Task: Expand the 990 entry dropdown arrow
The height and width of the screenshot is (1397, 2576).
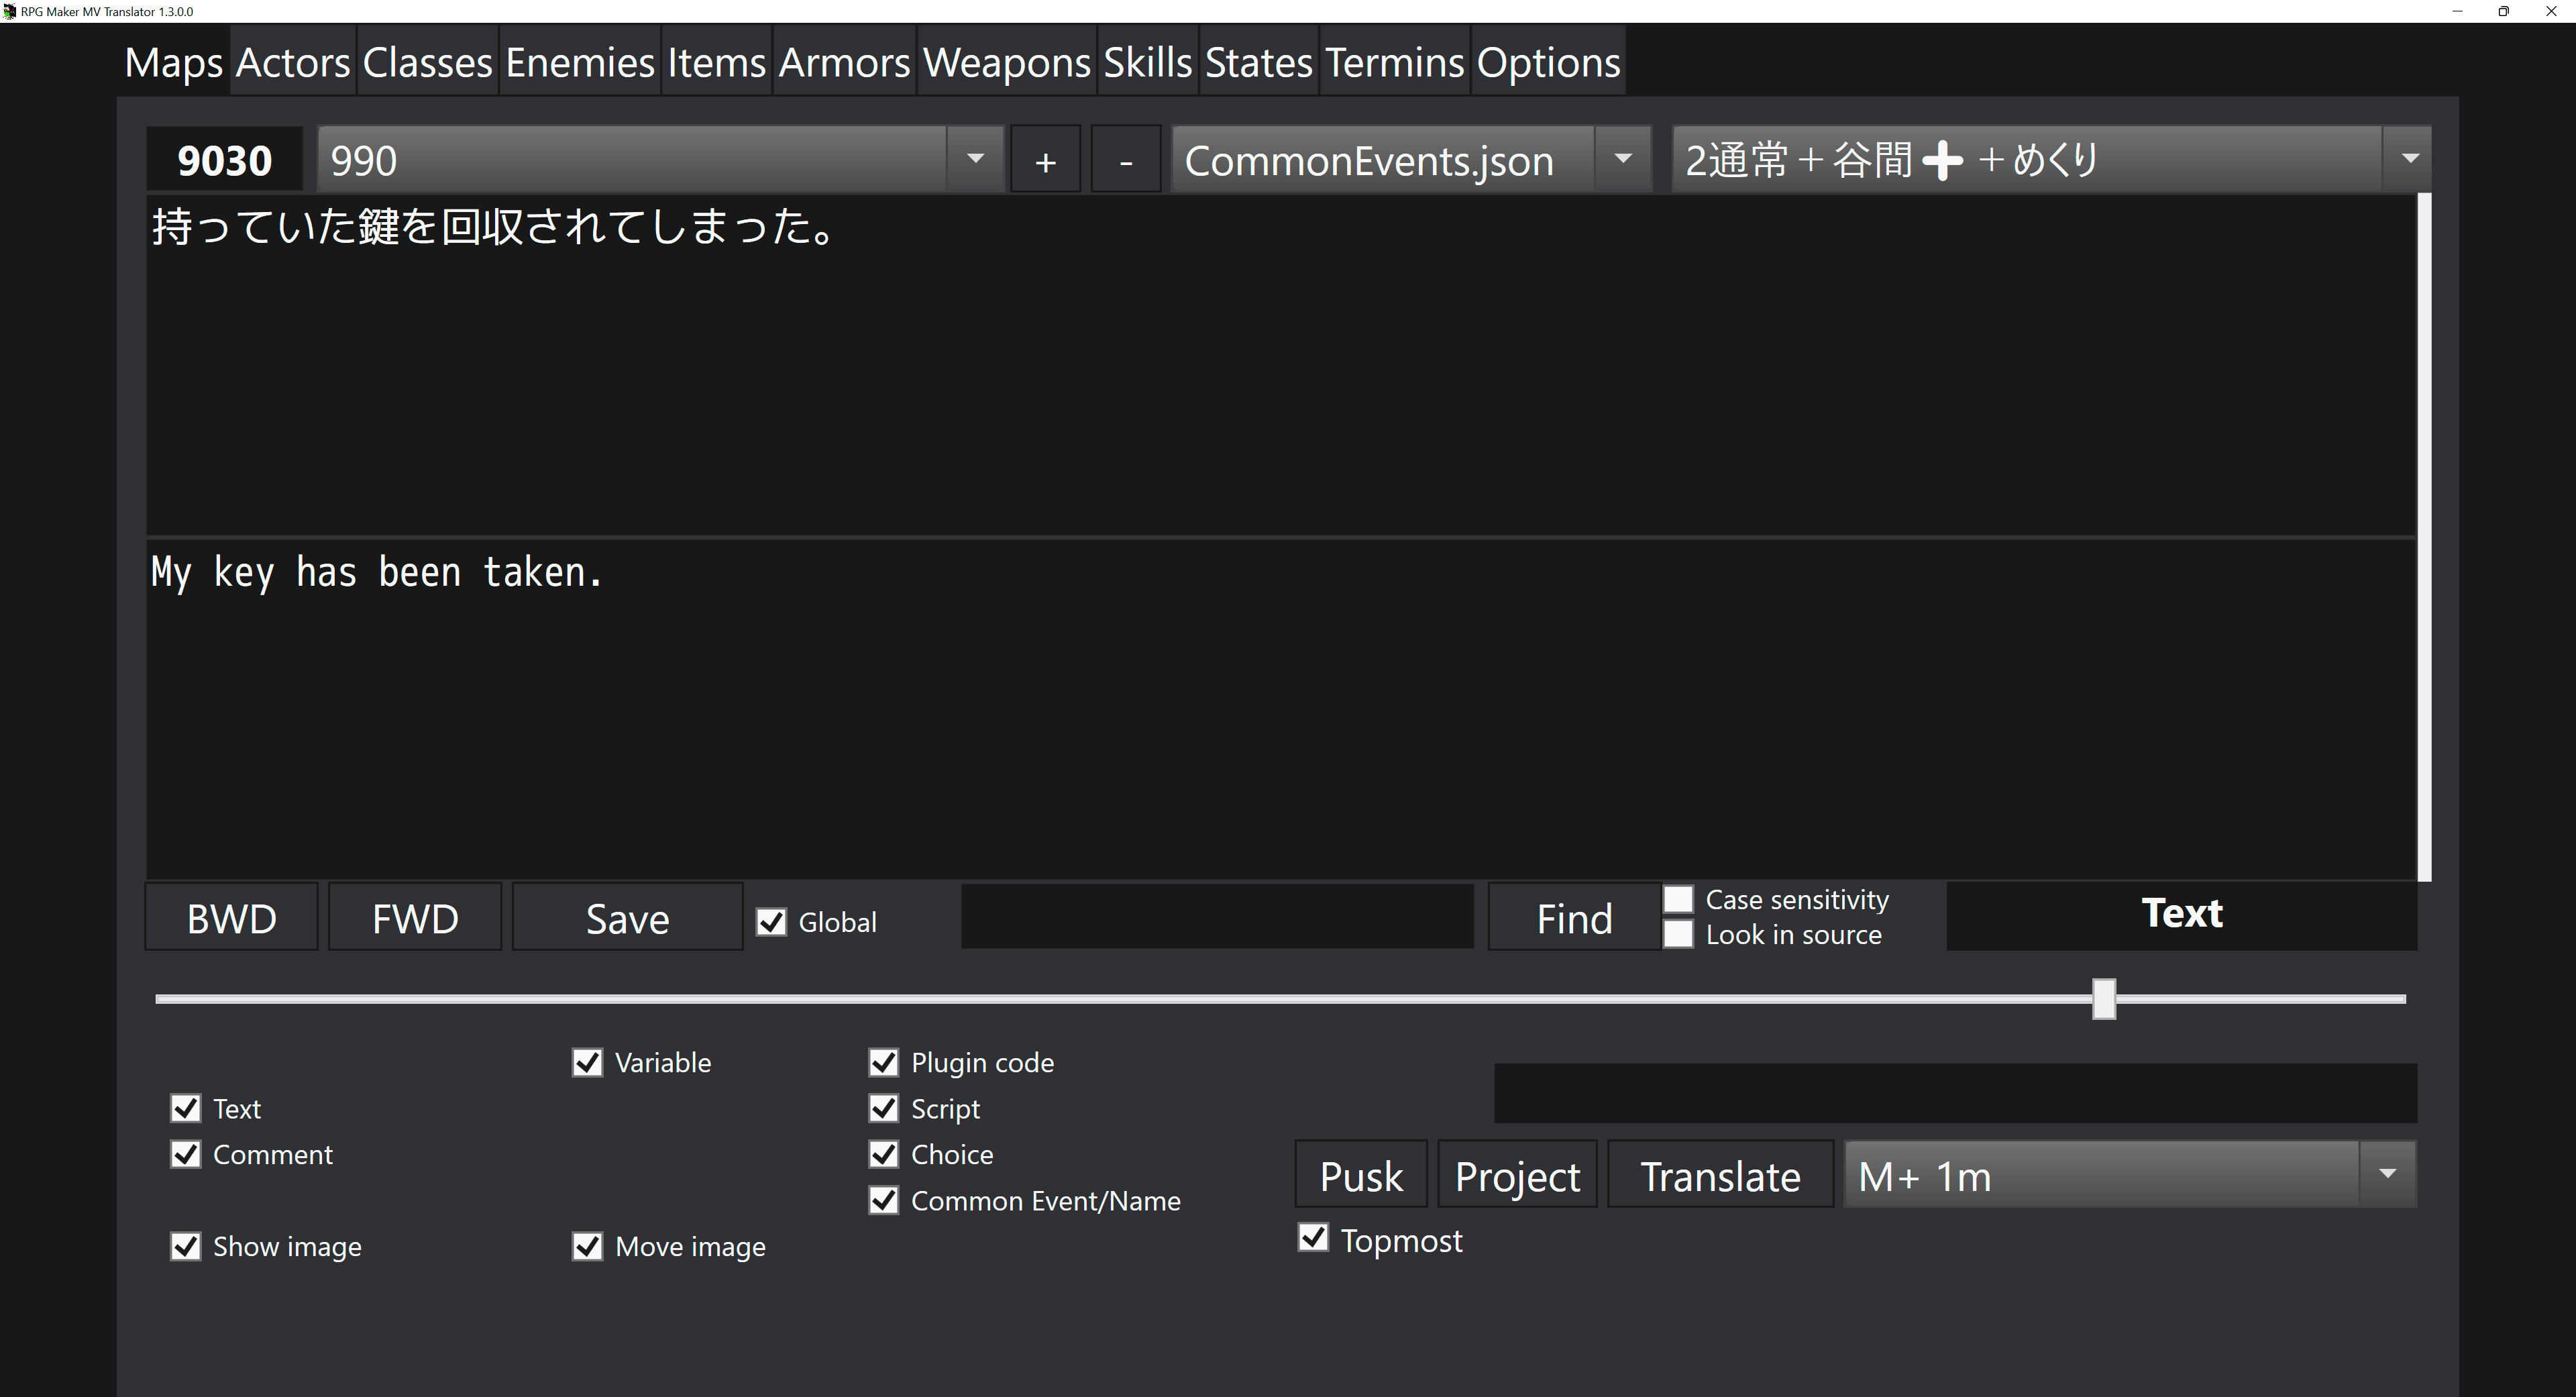Action: [975, 159]
